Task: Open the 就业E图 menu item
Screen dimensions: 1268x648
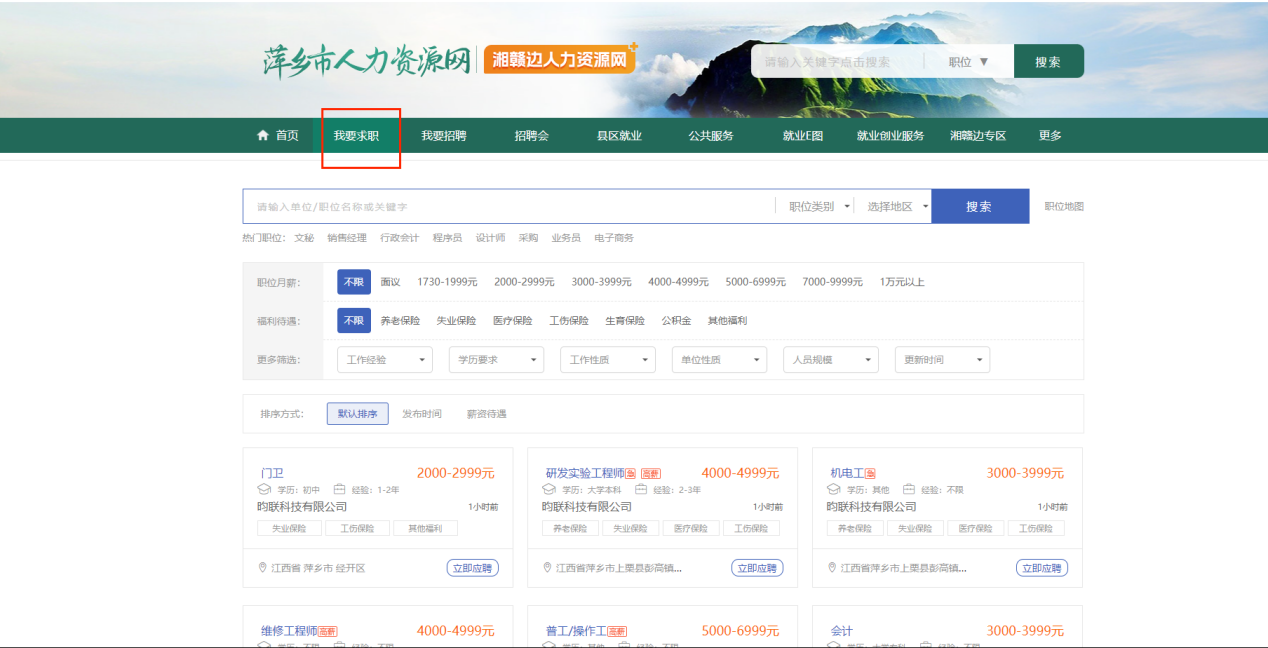Action: tap(803, 136)
